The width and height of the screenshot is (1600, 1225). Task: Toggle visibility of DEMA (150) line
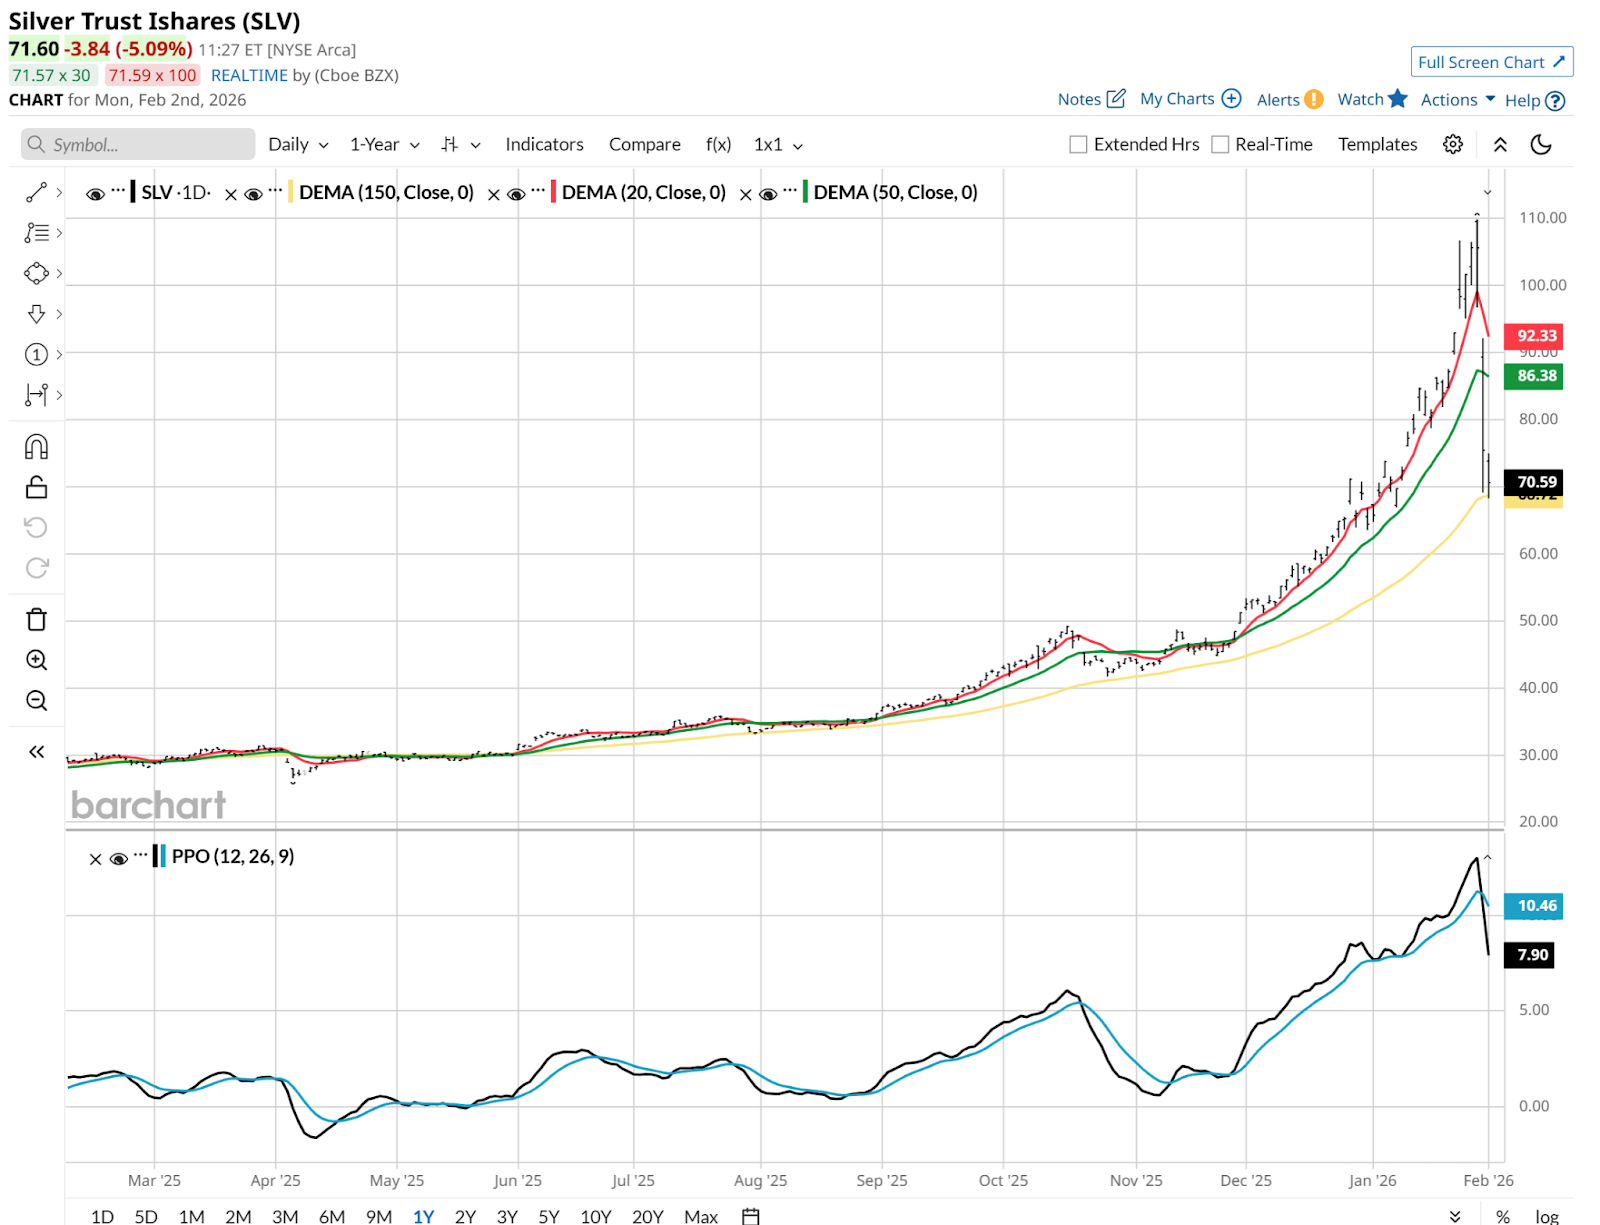click(253, 194)
